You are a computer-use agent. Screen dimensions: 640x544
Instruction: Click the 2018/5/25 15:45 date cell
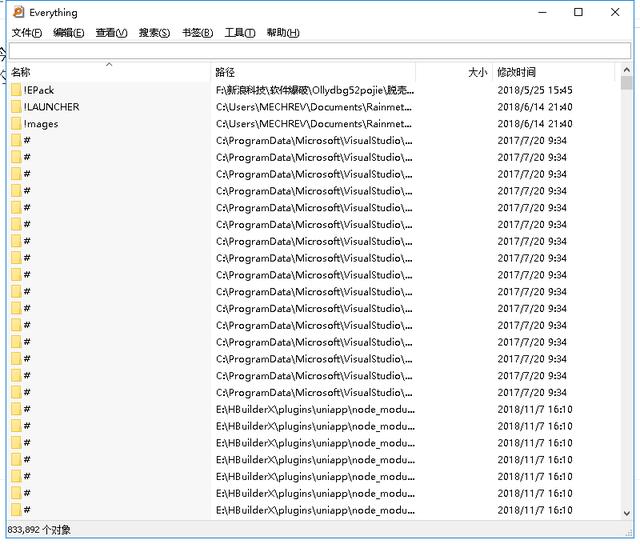535,90
